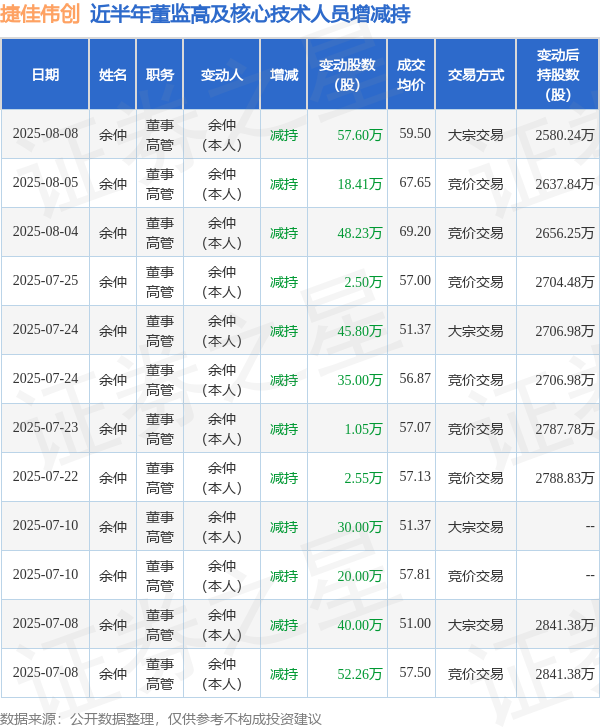600x728 pixels.
Task: Click the 数据来源 footer note
Action: [x=161, y=719]
